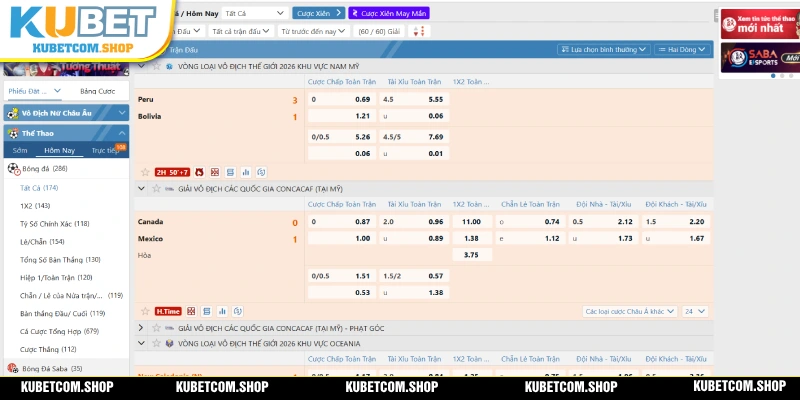This screenshot has width=800, height=400.
Task: Select Lẻ/Chẵn (154) in sidebar
Action: 42,242
